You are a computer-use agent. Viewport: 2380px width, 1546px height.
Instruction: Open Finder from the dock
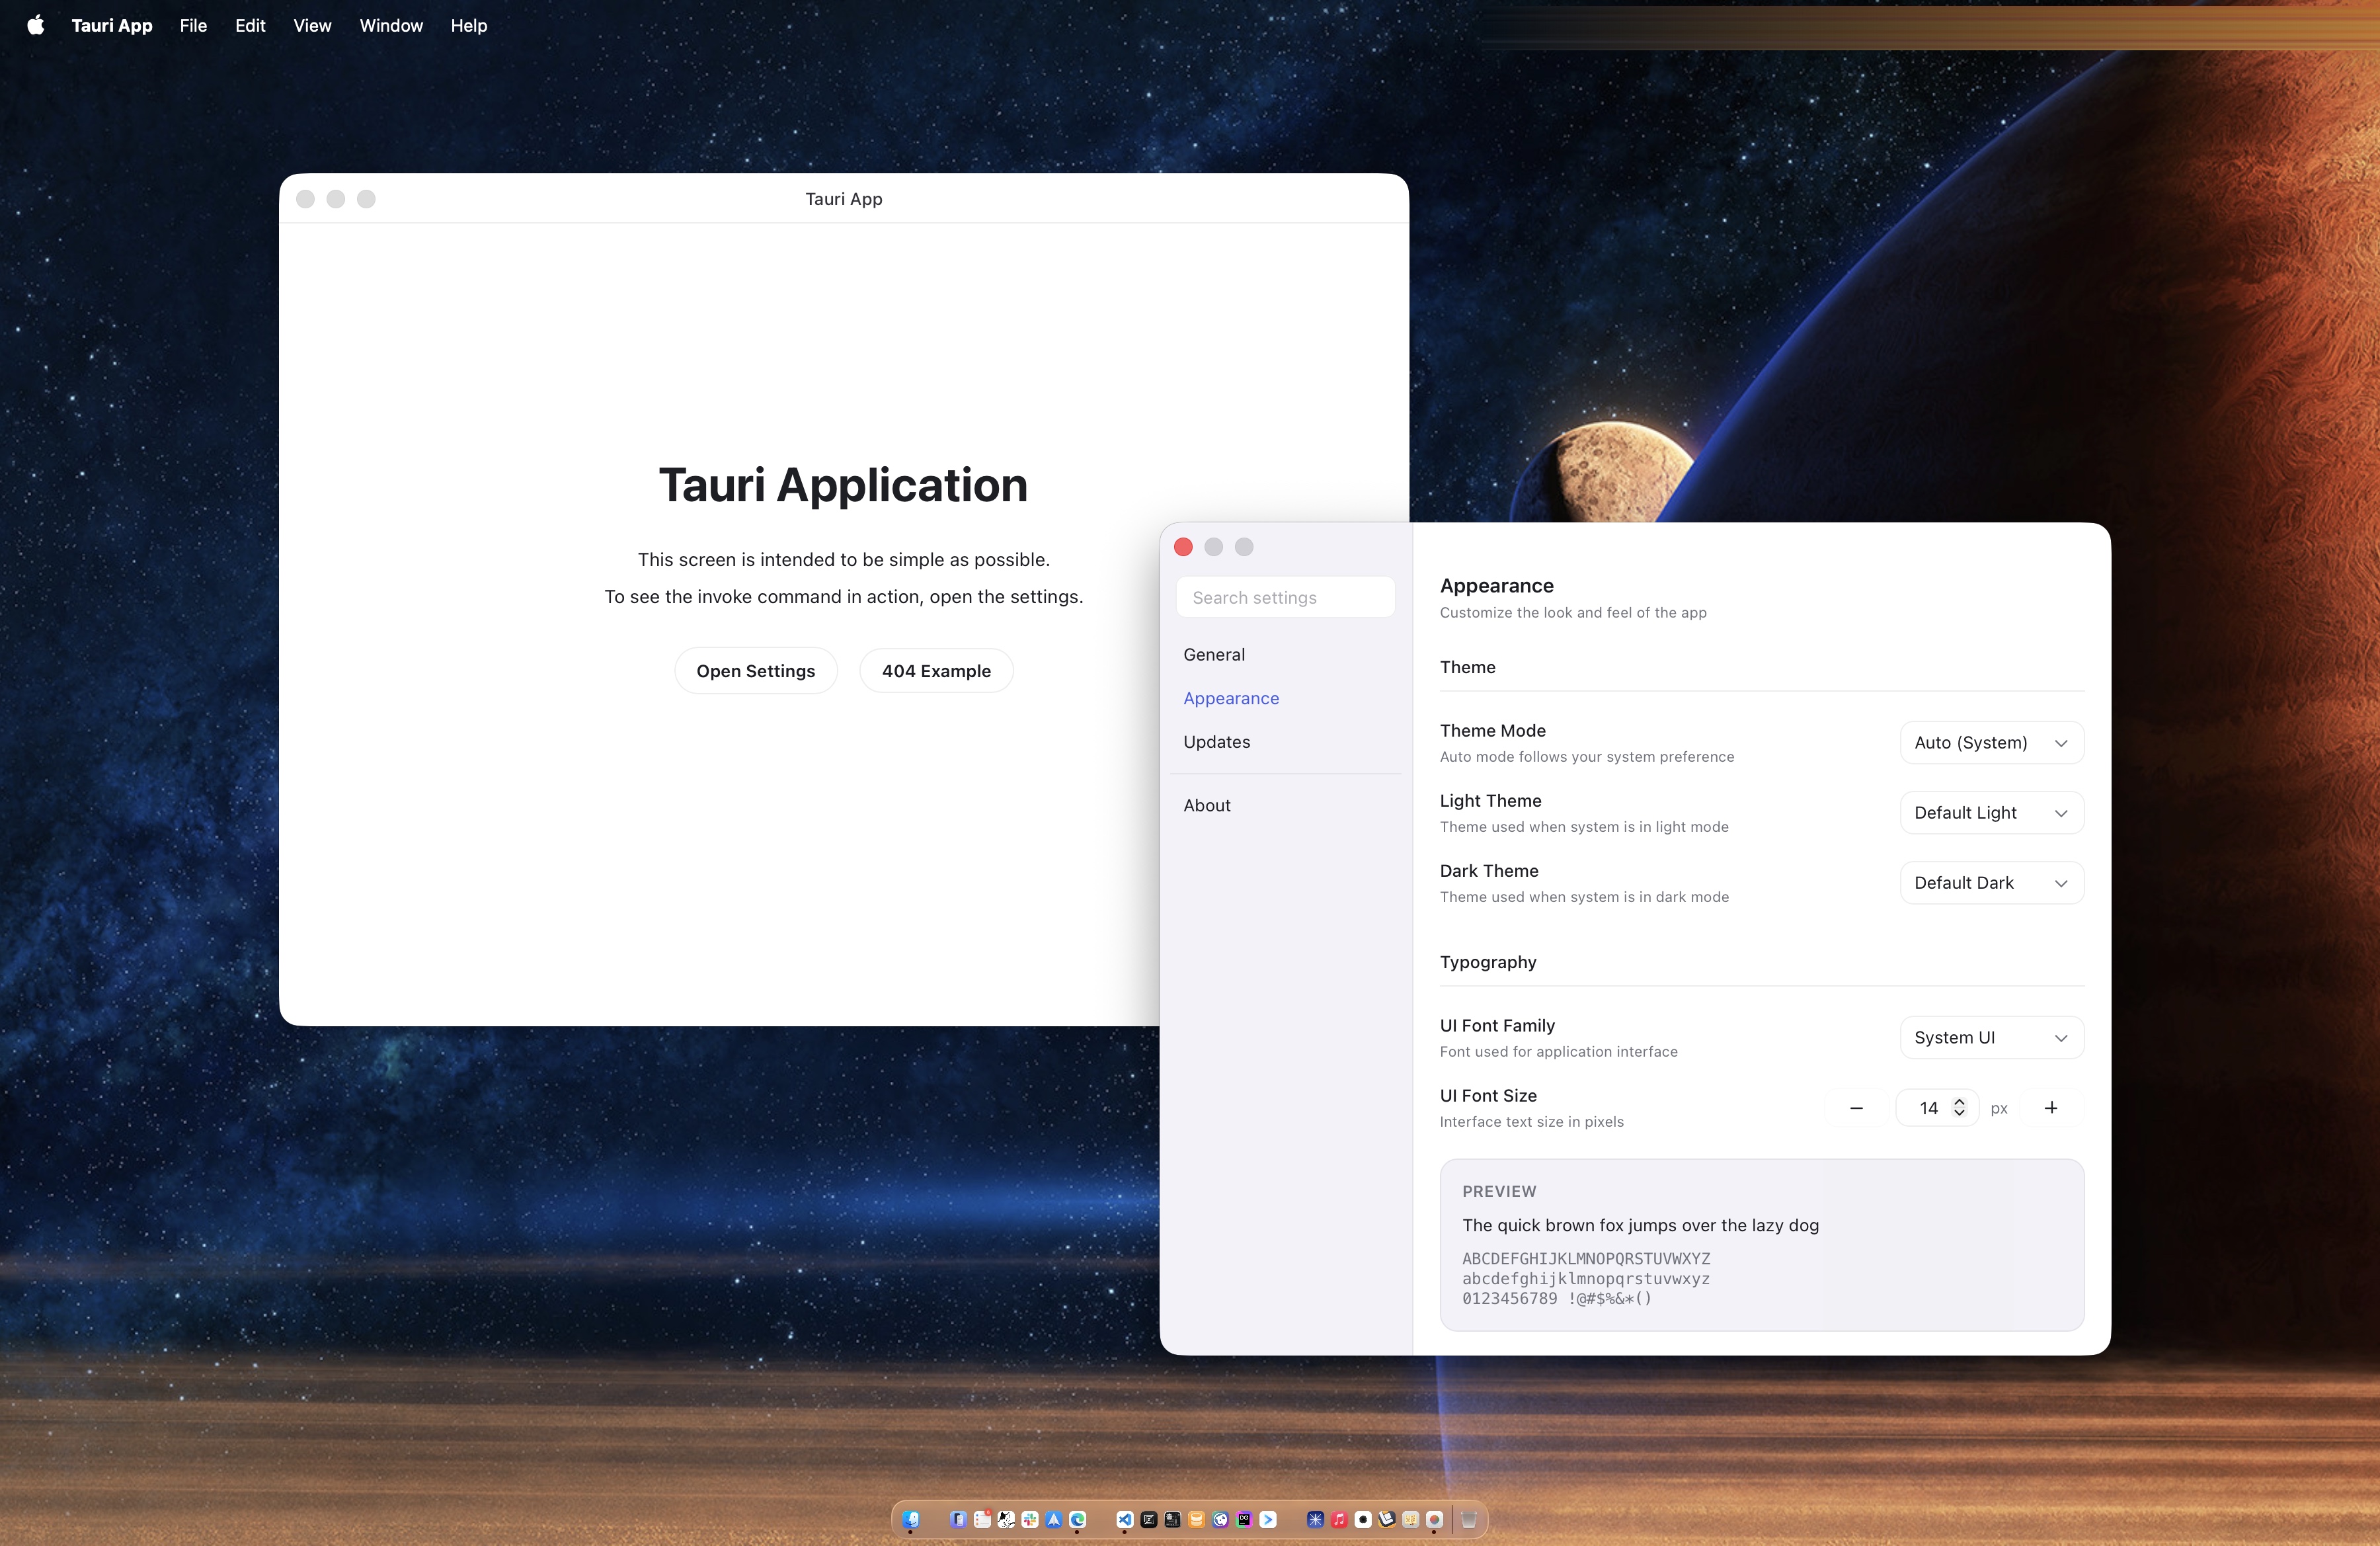pyautogui.click(x=911, y=1519)
